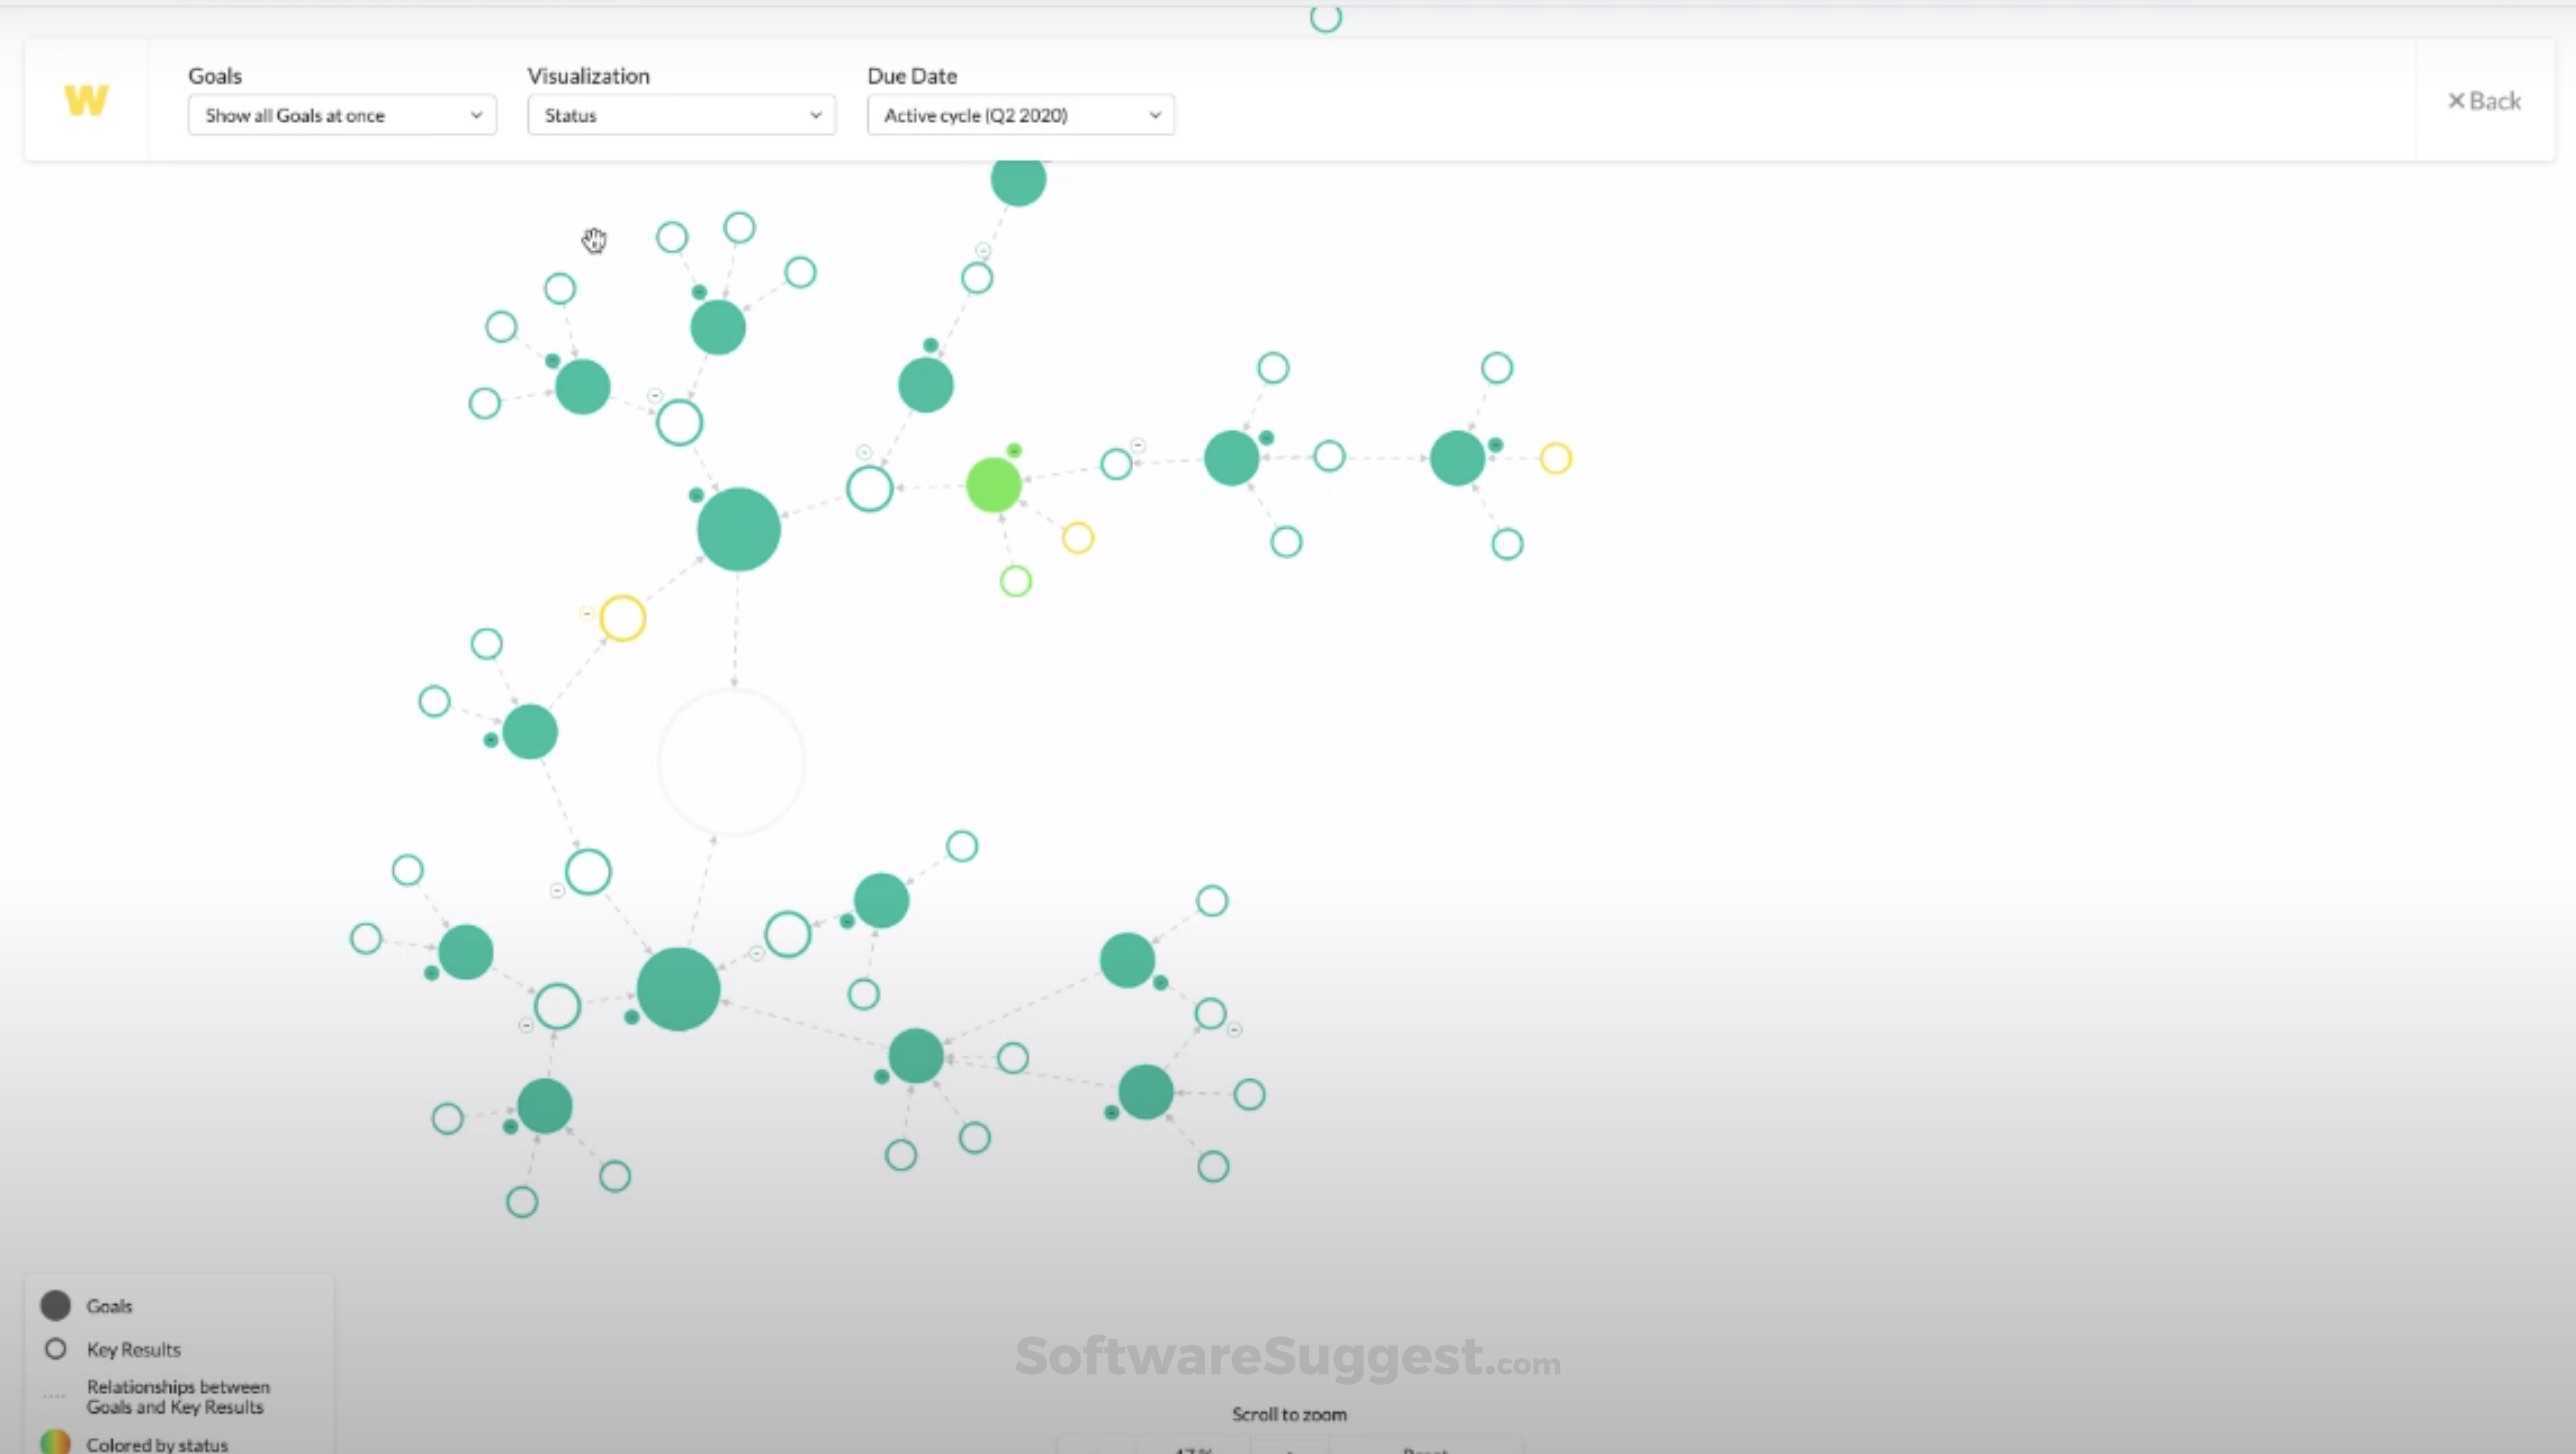Click the big teal goal above center circle
The image size is (2576, 1454).
738,529
